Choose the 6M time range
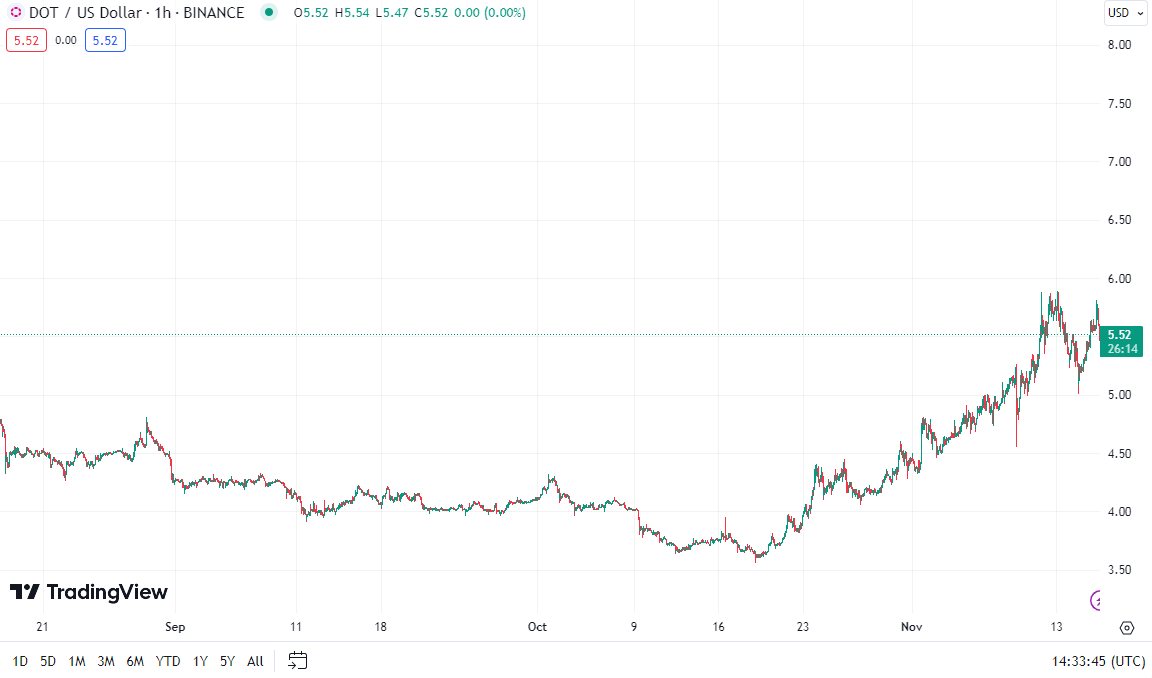1152x678 pixels. point(135,661)
